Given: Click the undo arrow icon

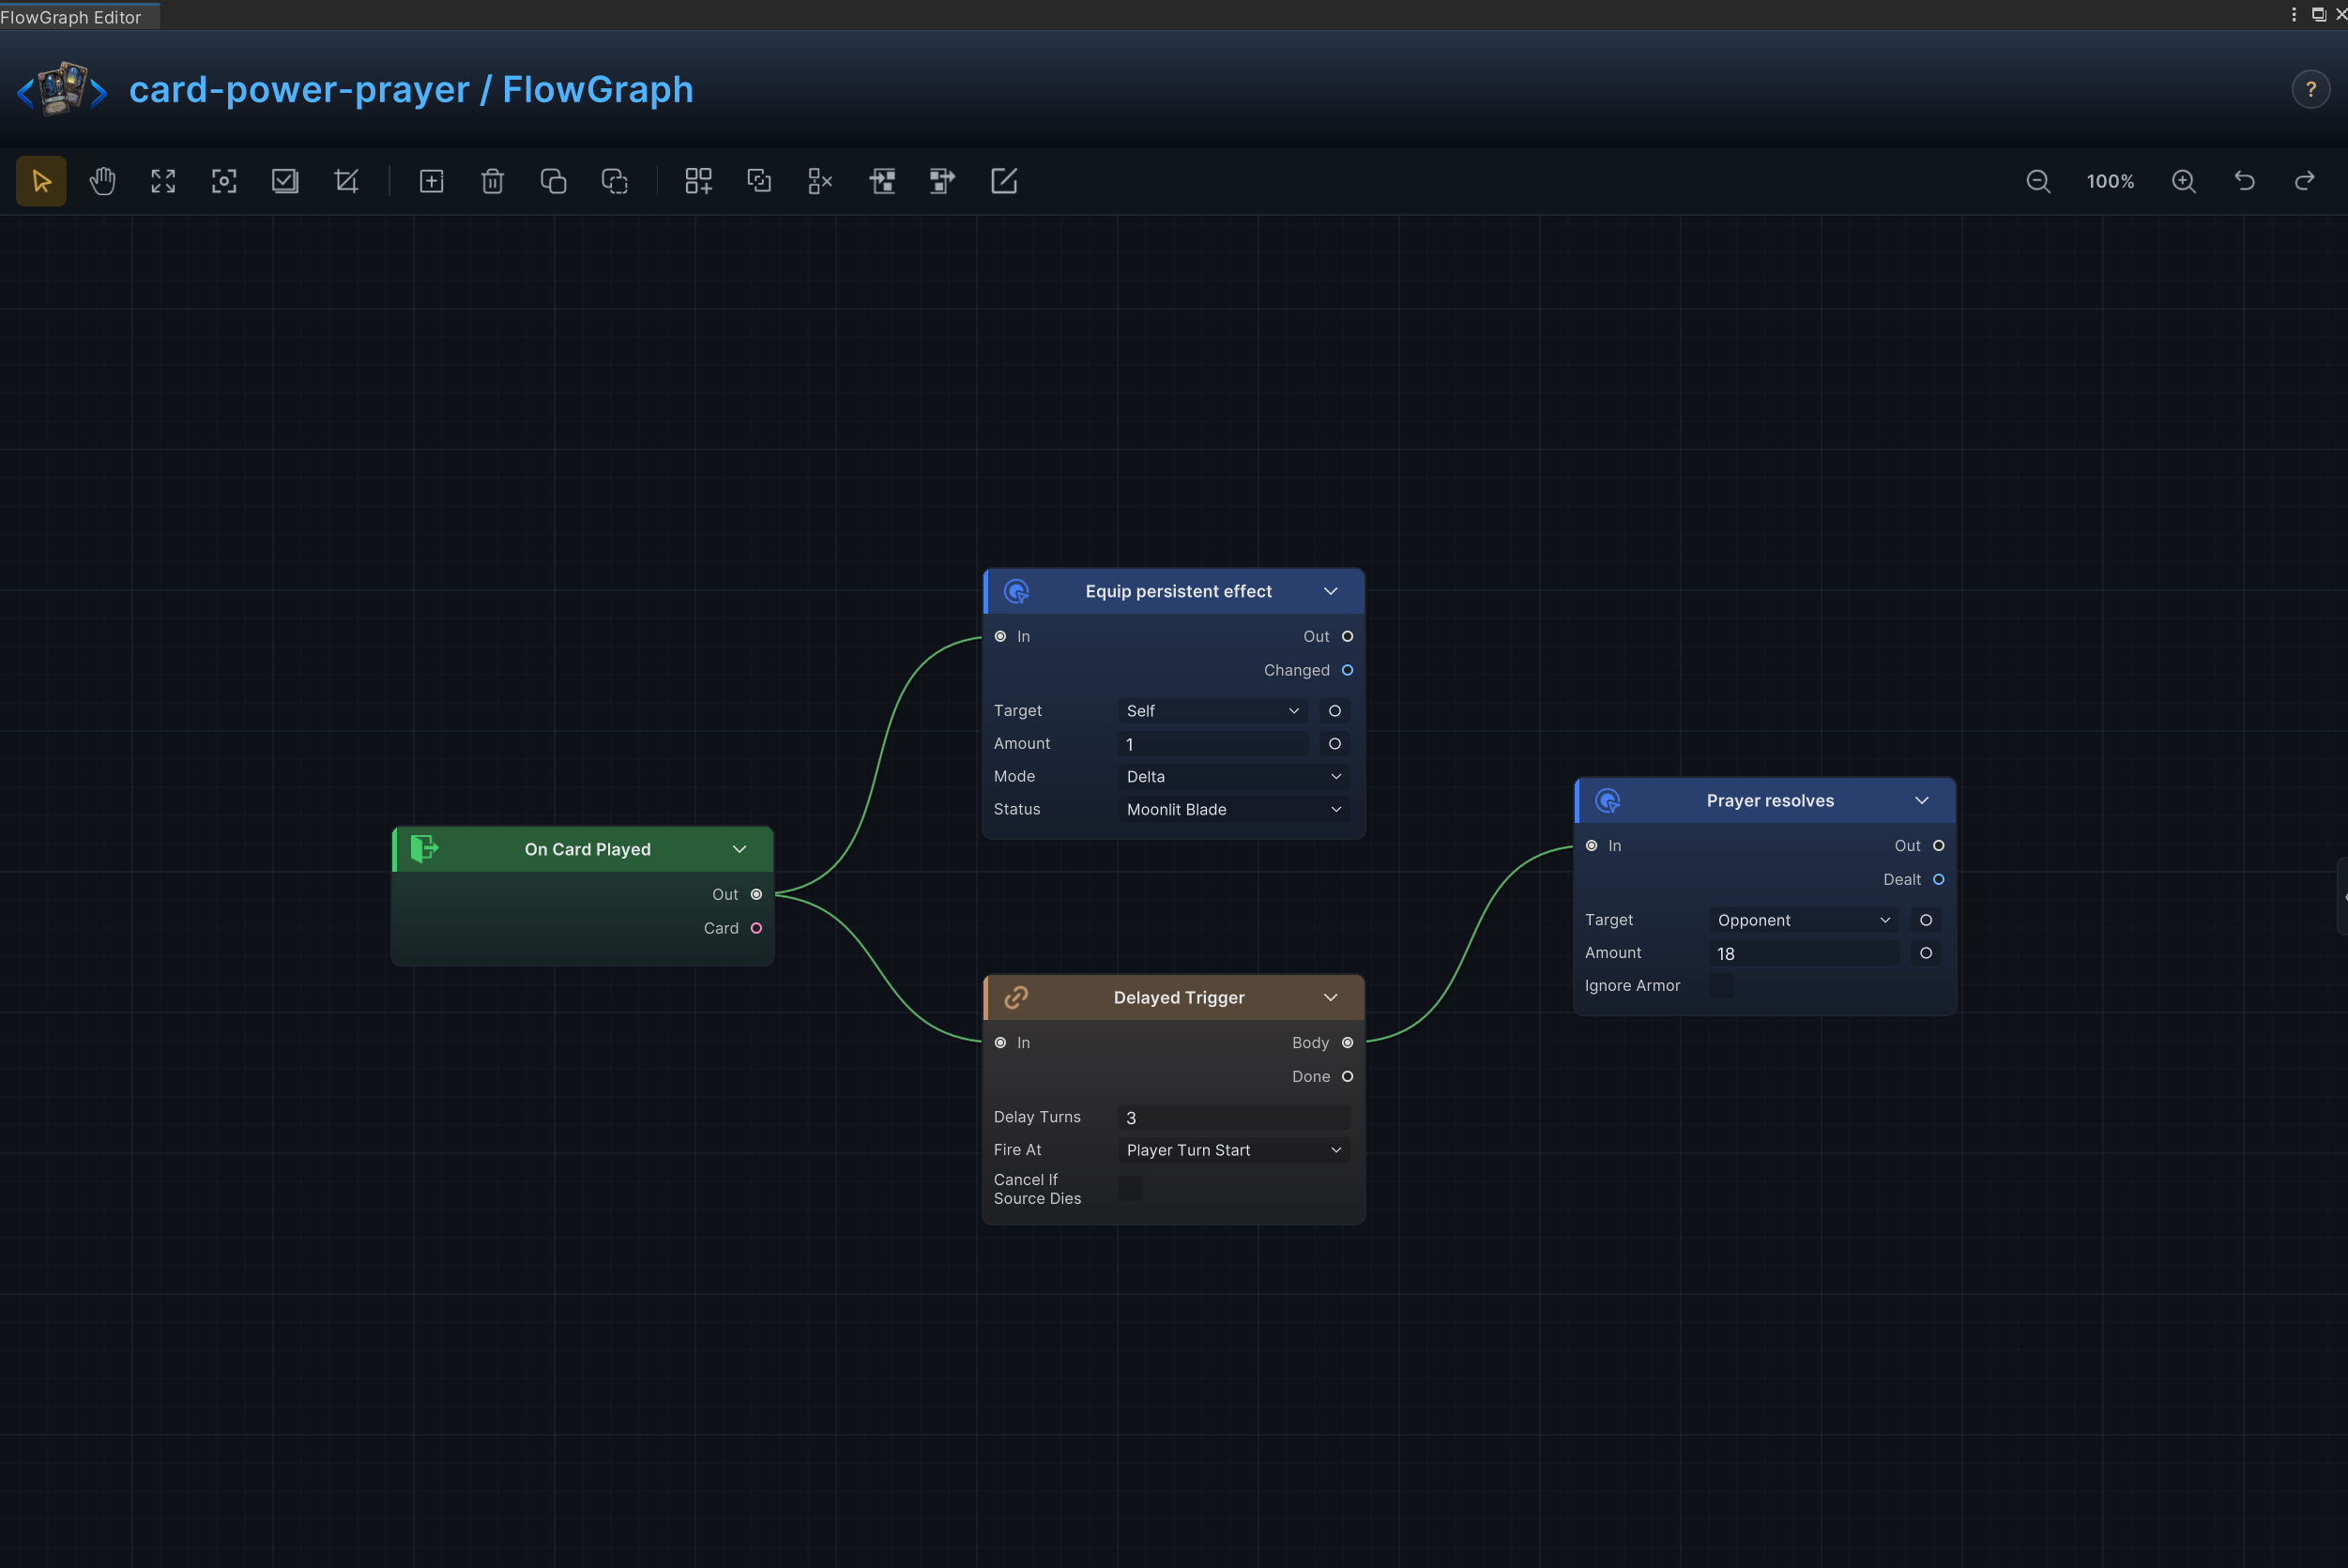Looking at the screenshot, I should coord(2245,181).
